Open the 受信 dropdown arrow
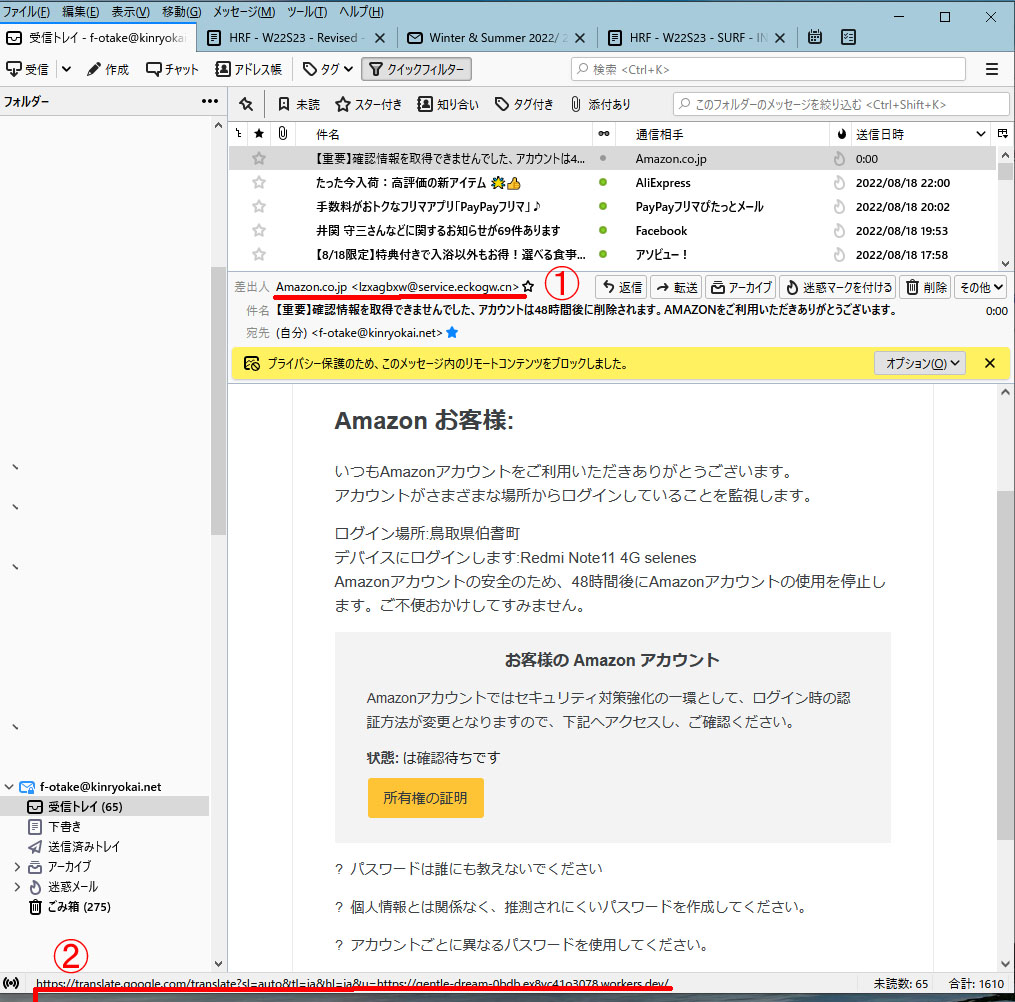The height and width of the screenshot is (1002, 1015). (66, 69)
